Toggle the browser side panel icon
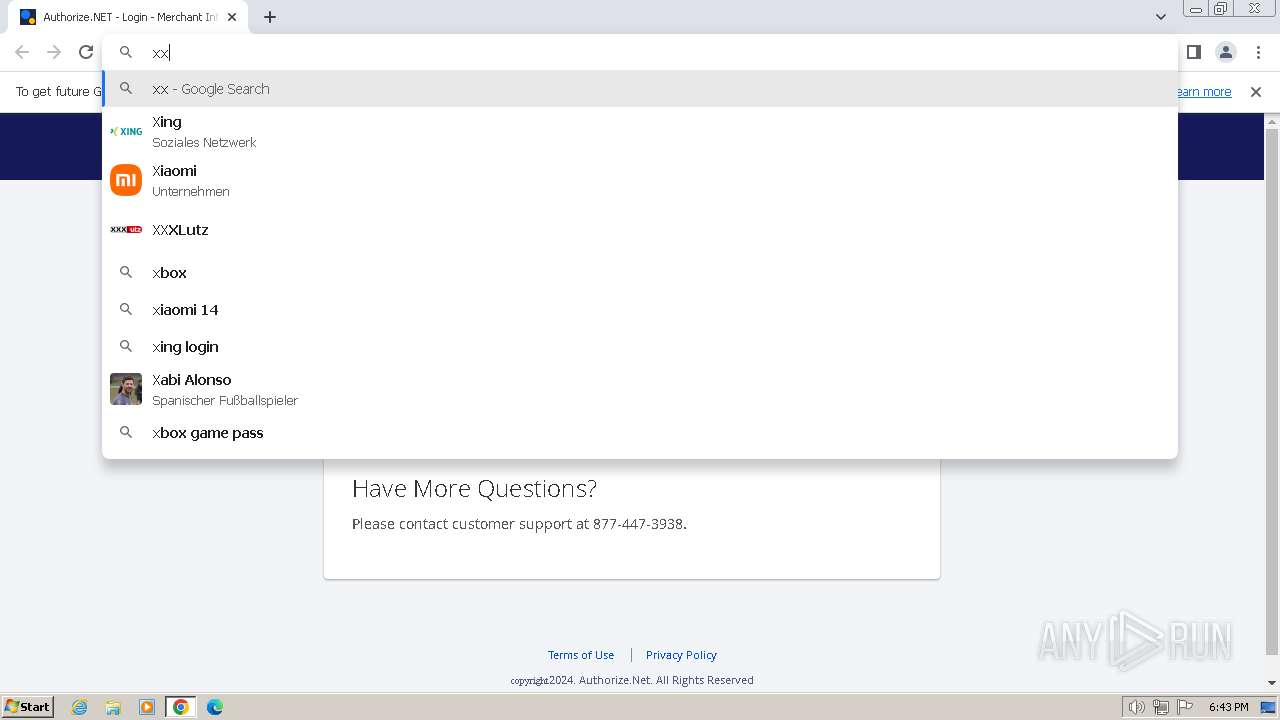Image resolution: width=1280 pixels, height=720 pixels. point(1193,52)
